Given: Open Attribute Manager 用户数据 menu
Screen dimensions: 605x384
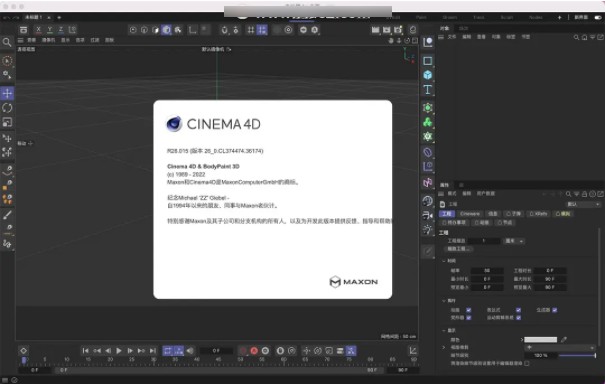Looking at the screenshot, I should coord(486,194).
